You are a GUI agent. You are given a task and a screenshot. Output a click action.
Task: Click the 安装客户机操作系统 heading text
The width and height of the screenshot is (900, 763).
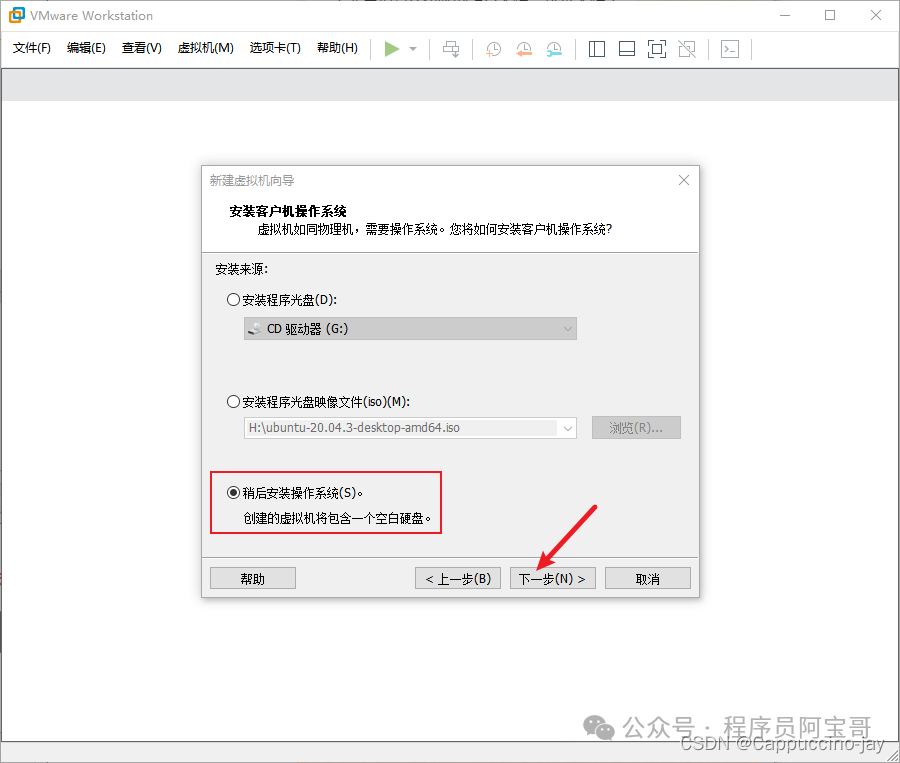pyautogui.click(x=288, y=211)
